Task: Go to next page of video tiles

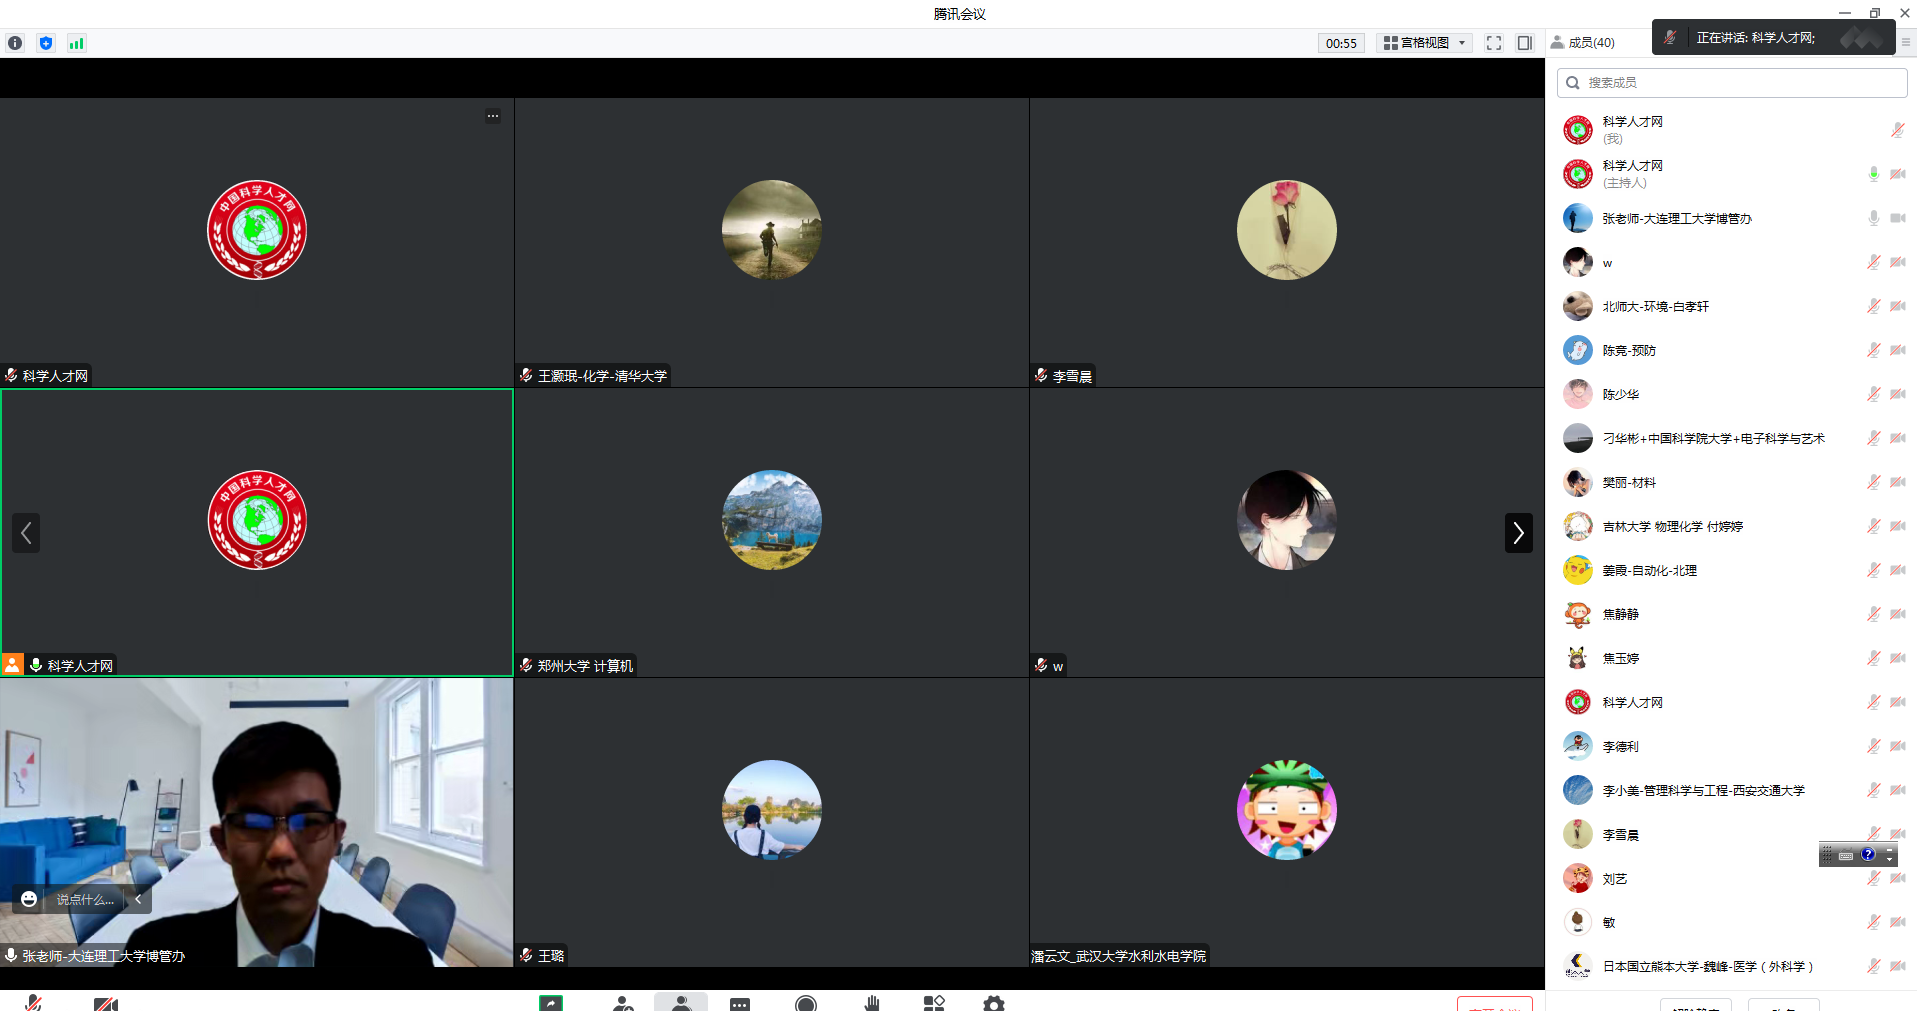Action: point(1518,533)
